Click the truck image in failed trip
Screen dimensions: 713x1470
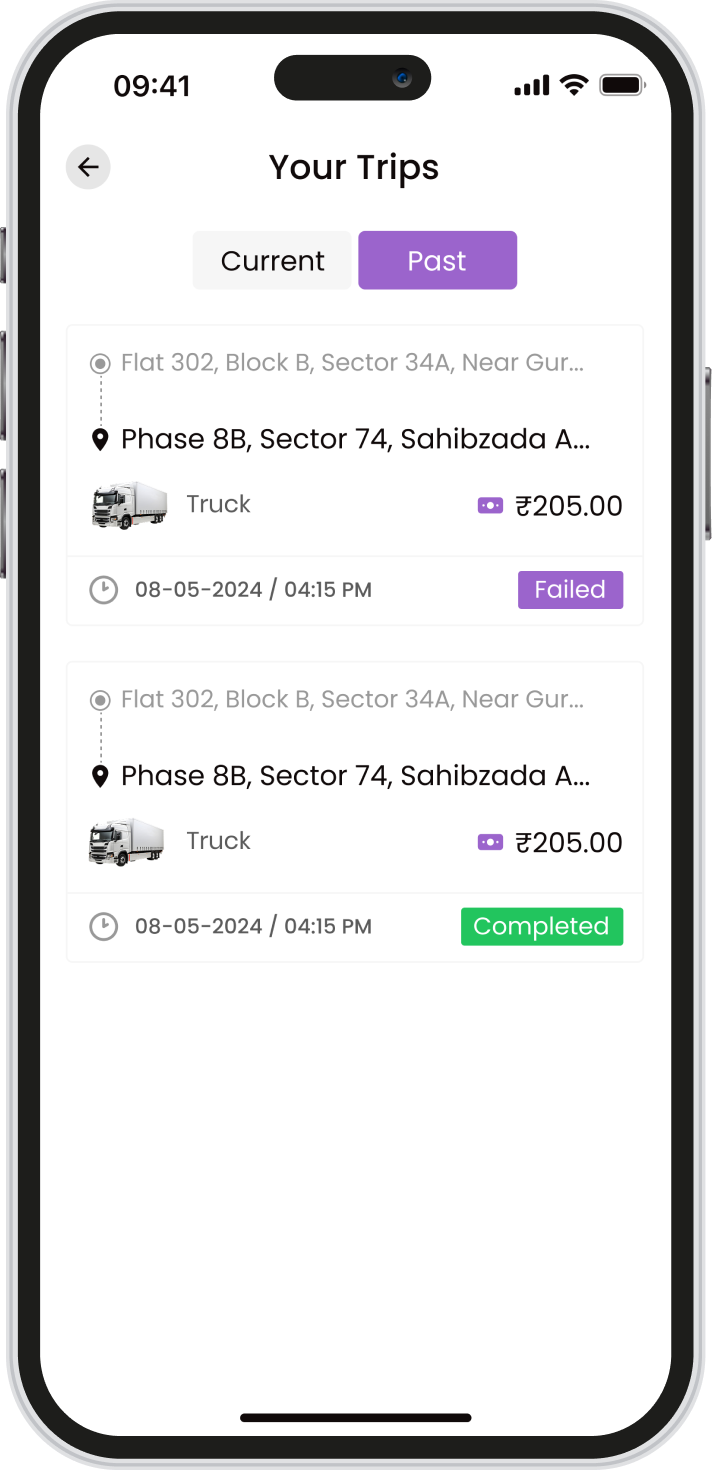coord(129,505)
